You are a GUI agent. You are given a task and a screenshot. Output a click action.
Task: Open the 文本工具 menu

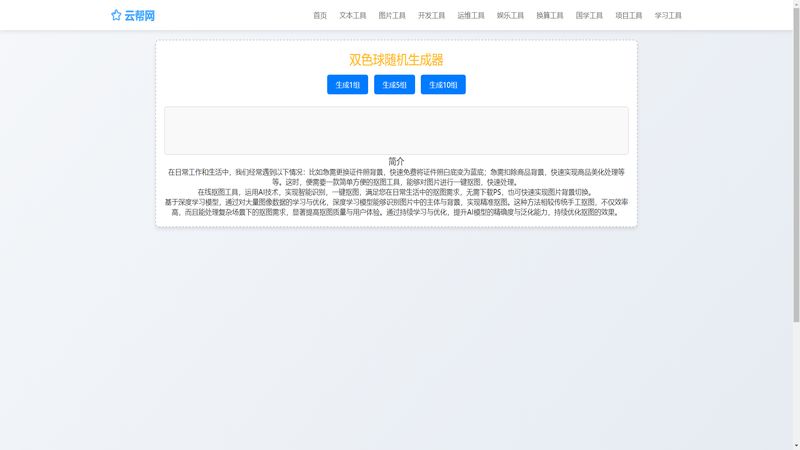click(353, 16)
